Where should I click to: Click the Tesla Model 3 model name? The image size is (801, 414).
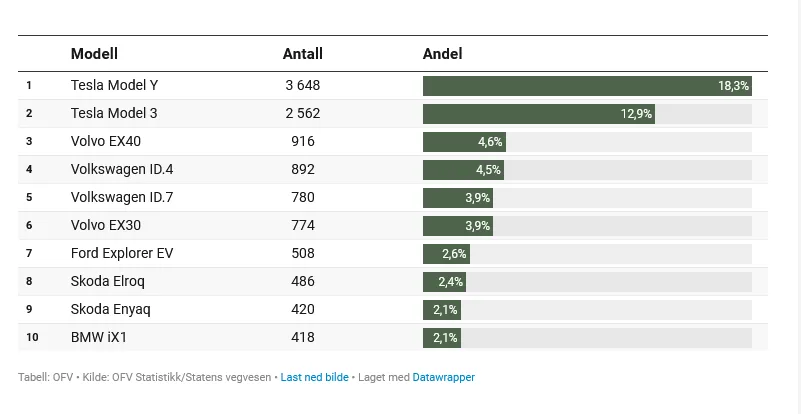(113, 114)
